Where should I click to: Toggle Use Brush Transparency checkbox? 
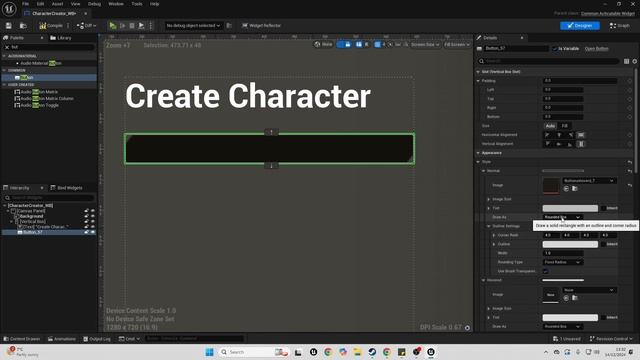pos(545,271)
